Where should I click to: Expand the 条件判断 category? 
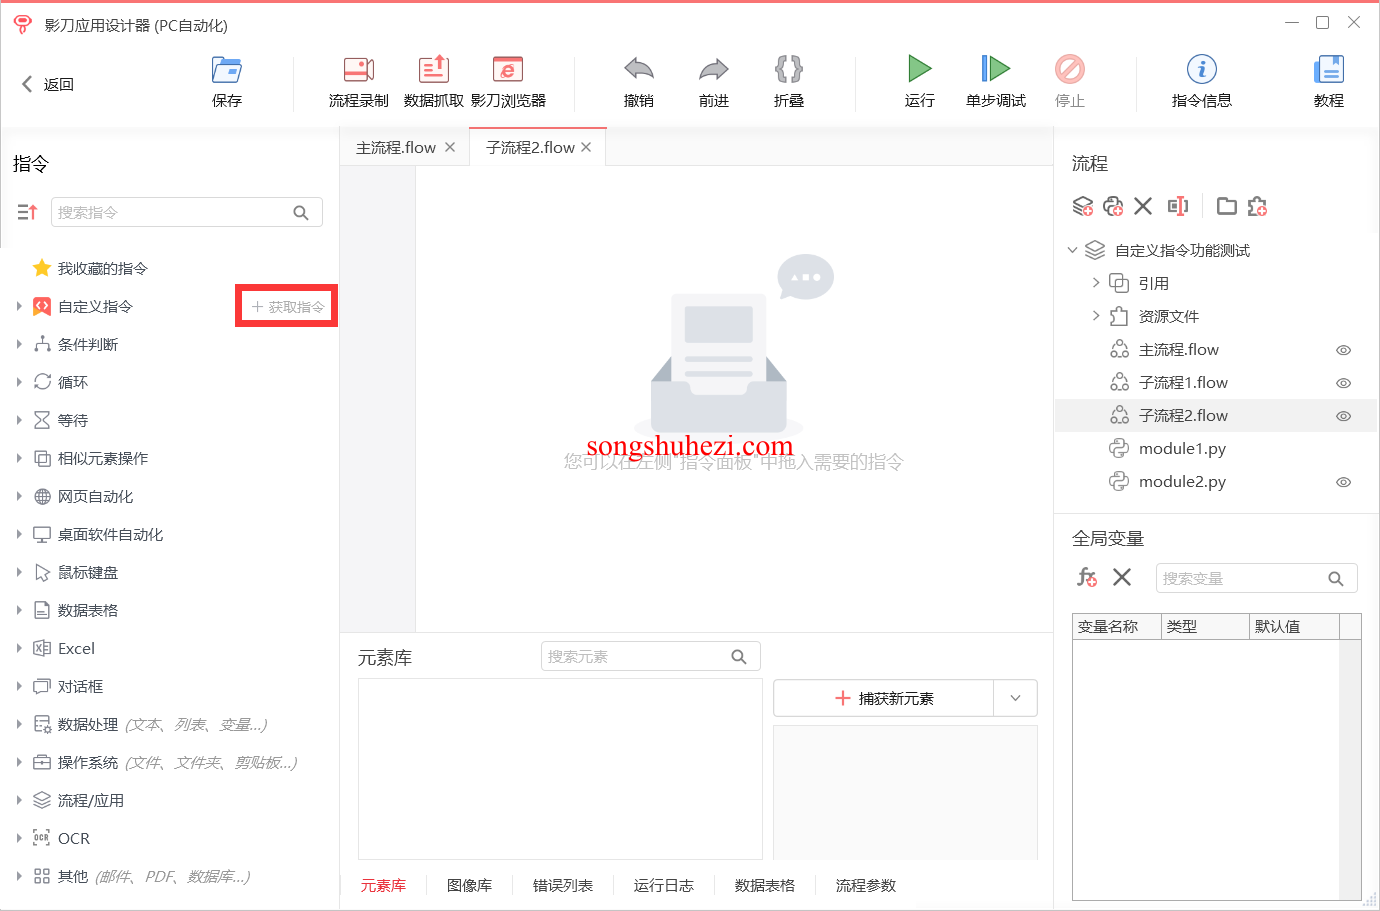(x=19, y=344)
